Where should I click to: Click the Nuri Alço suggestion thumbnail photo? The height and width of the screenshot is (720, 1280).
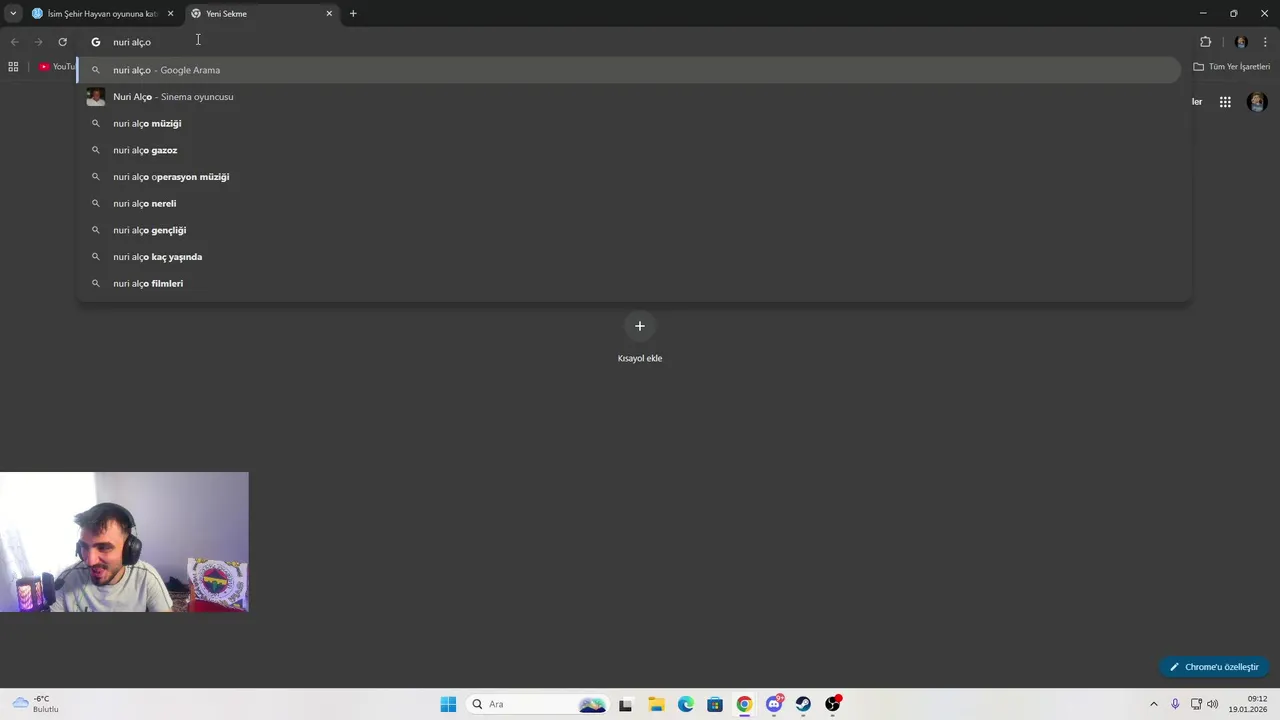pyautogui.click(x=96, y=97)
